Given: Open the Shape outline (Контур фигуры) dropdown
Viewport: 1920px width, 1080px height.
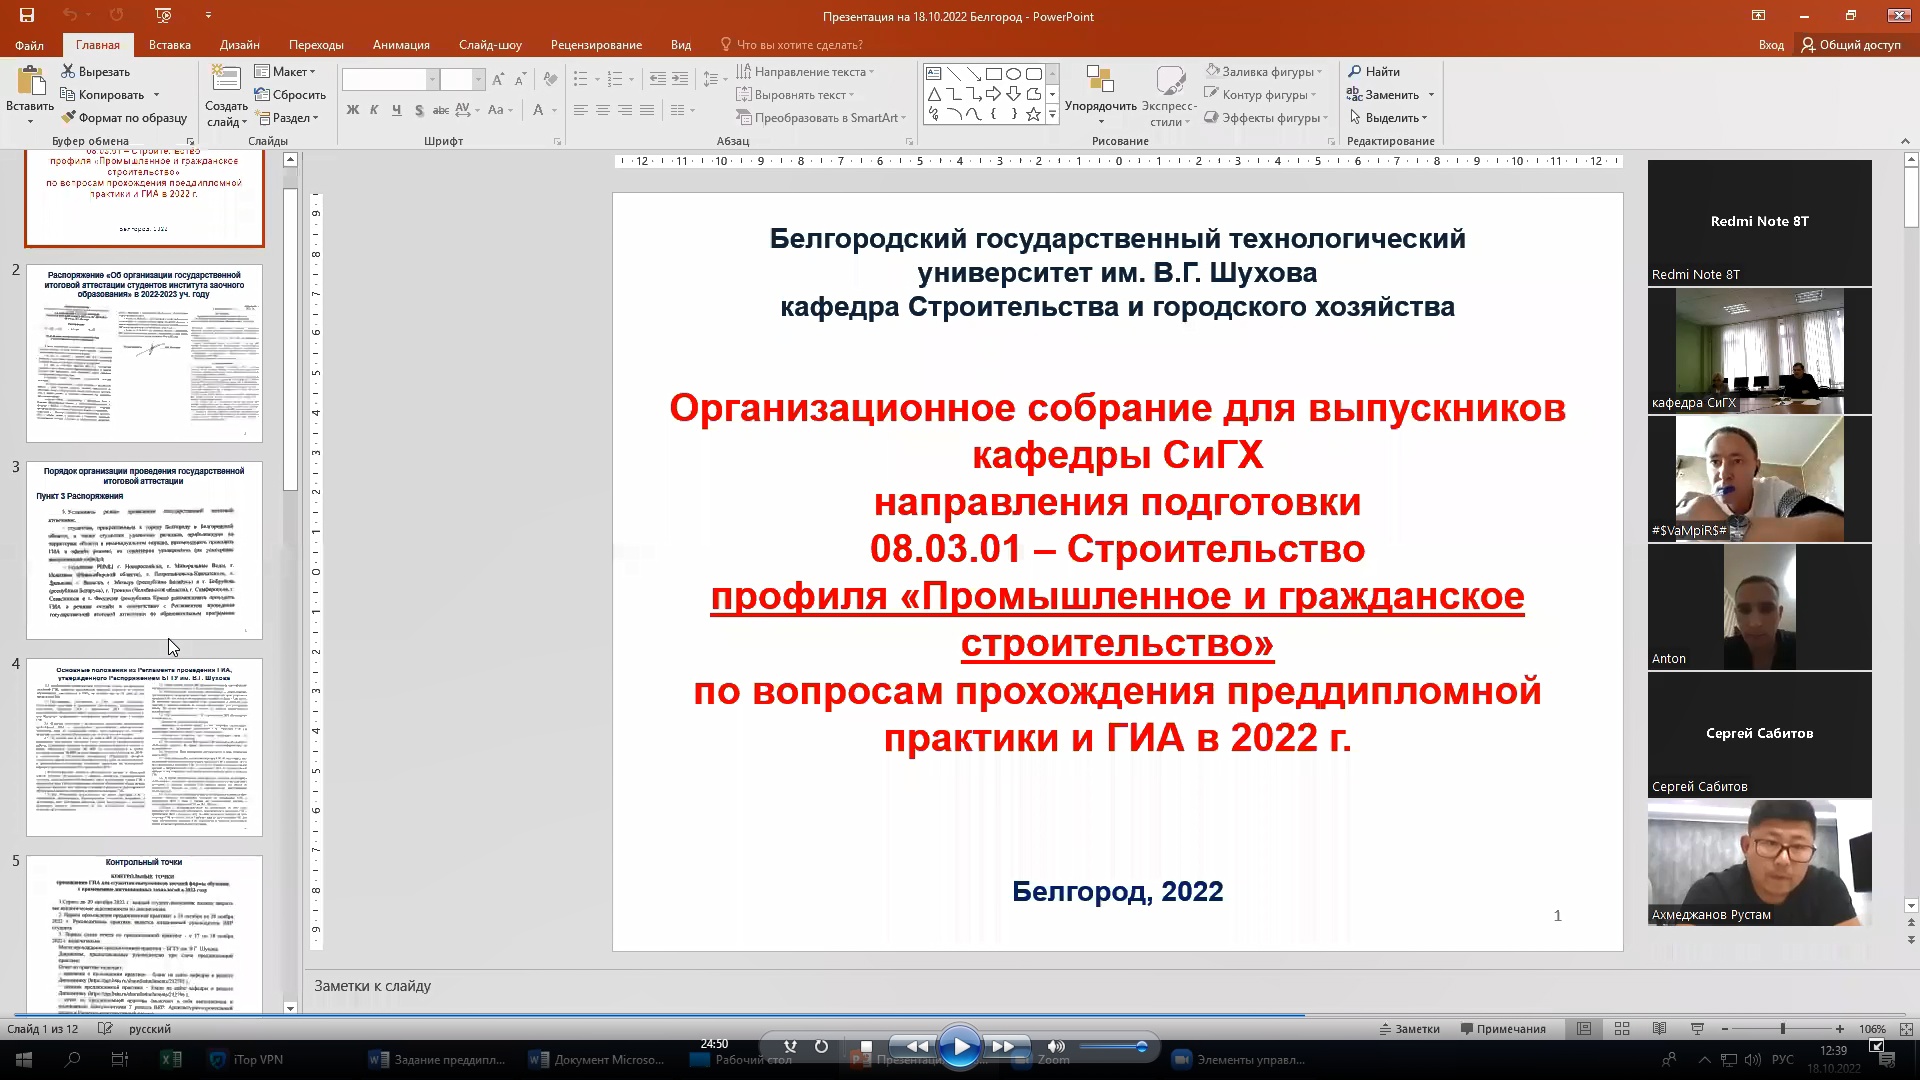Looking at the screenshot, I should point(1261,94).
